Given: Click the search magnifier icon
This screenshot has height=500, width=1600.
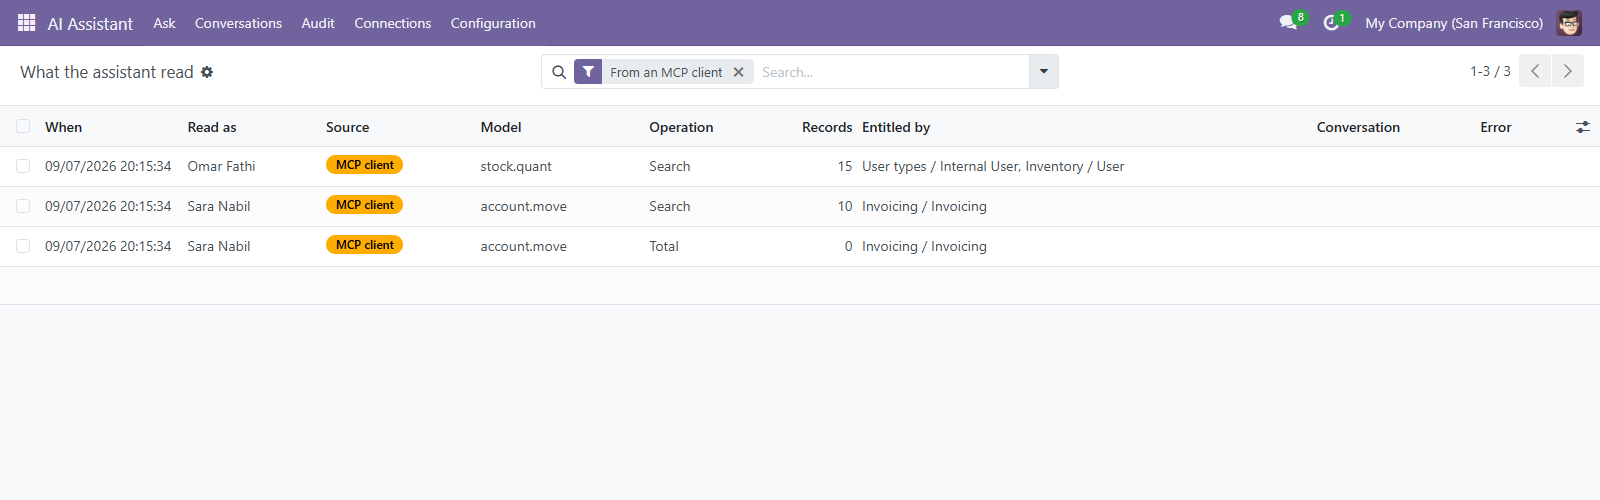Looking at the screenshot, I should 559,72.
